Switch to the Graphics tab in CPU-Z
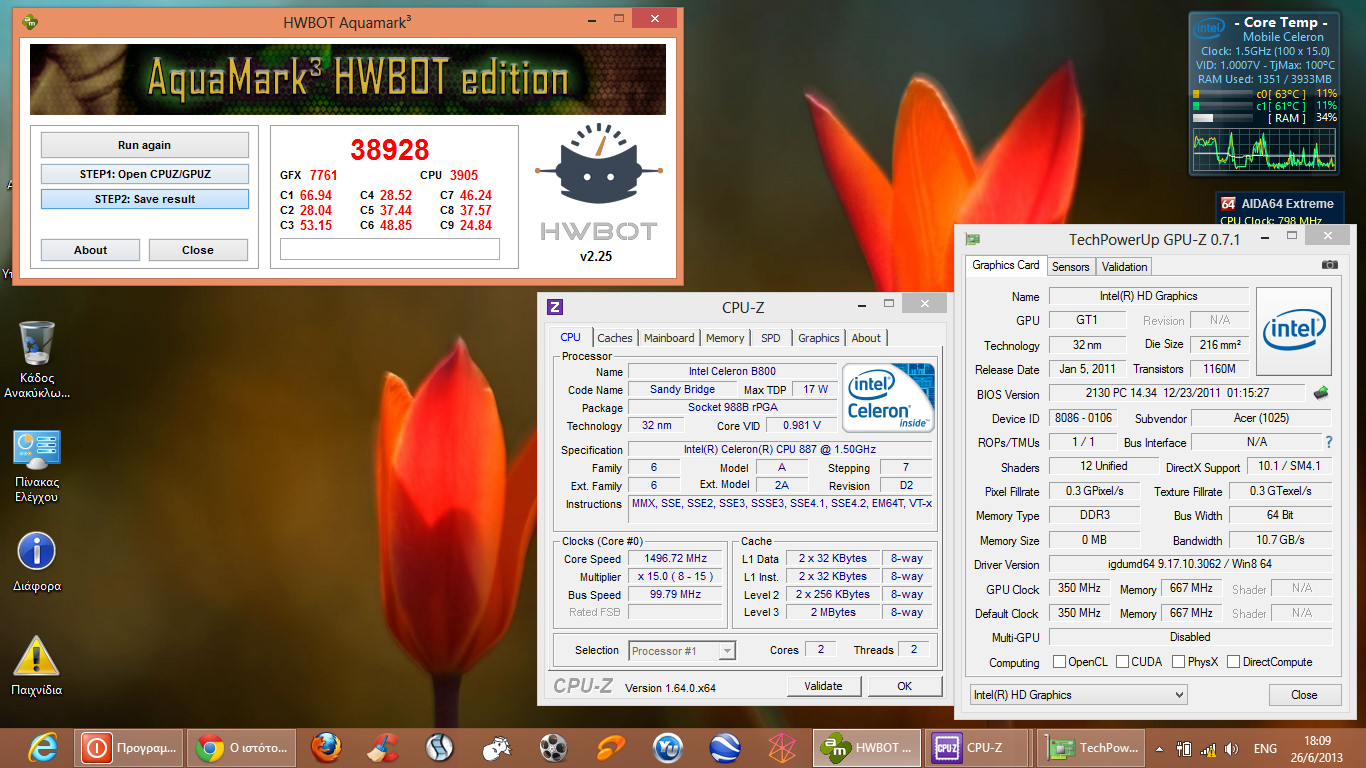Screen dimensions: 1366x768 pos(819,338)
